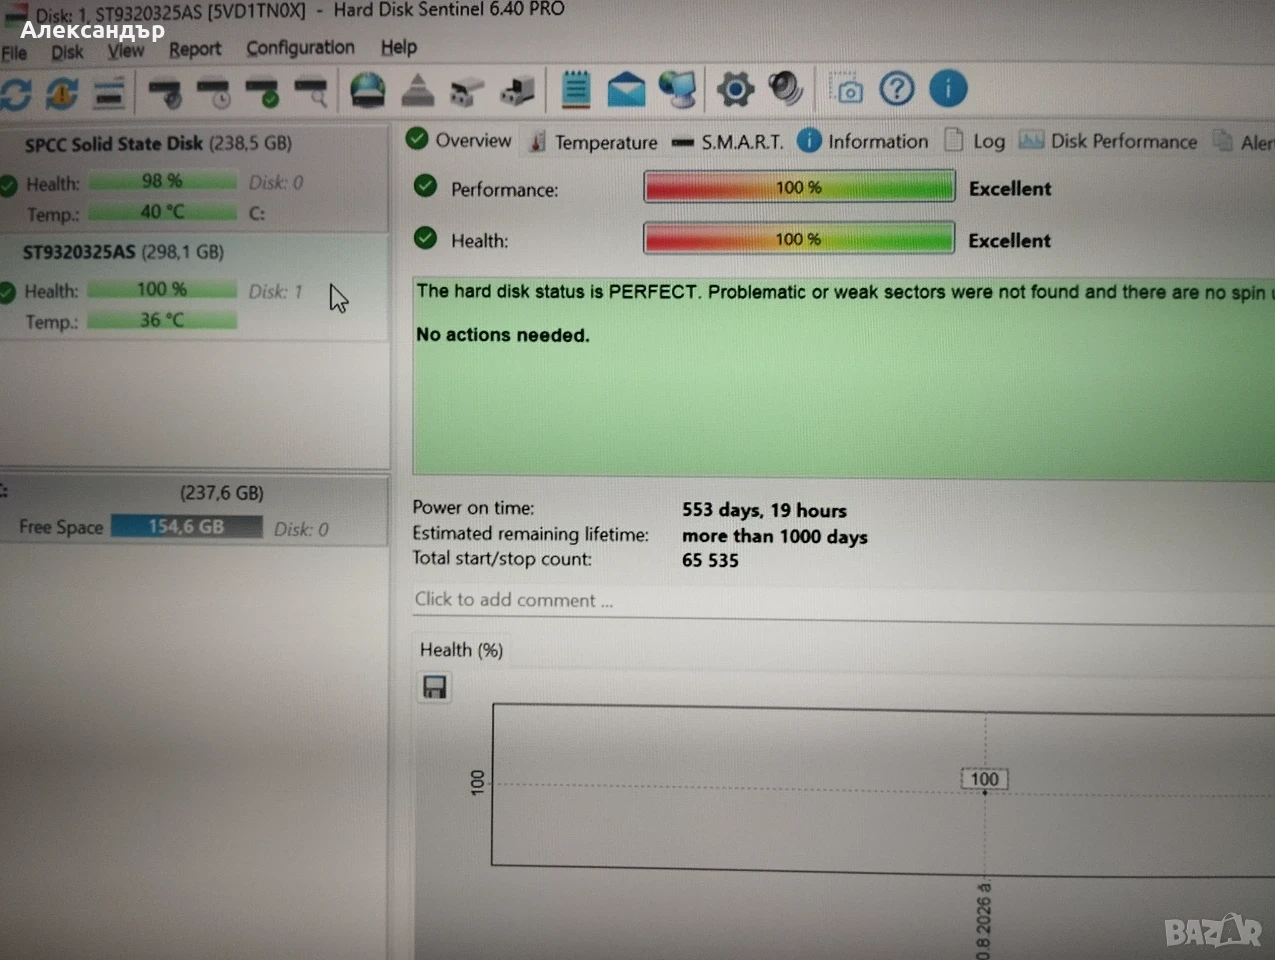This screenshot has width=1275, height=960.
Task: Open the Configuration menu
Action: pyautogui.click(x=300, y=48)
